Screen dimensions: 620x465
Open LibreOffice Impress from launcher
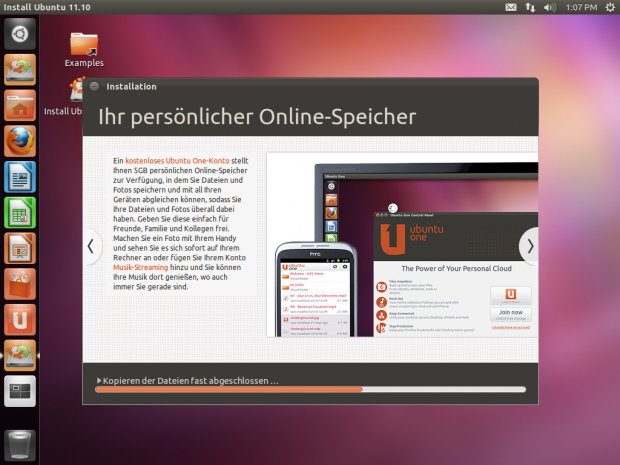coord(20,248)
